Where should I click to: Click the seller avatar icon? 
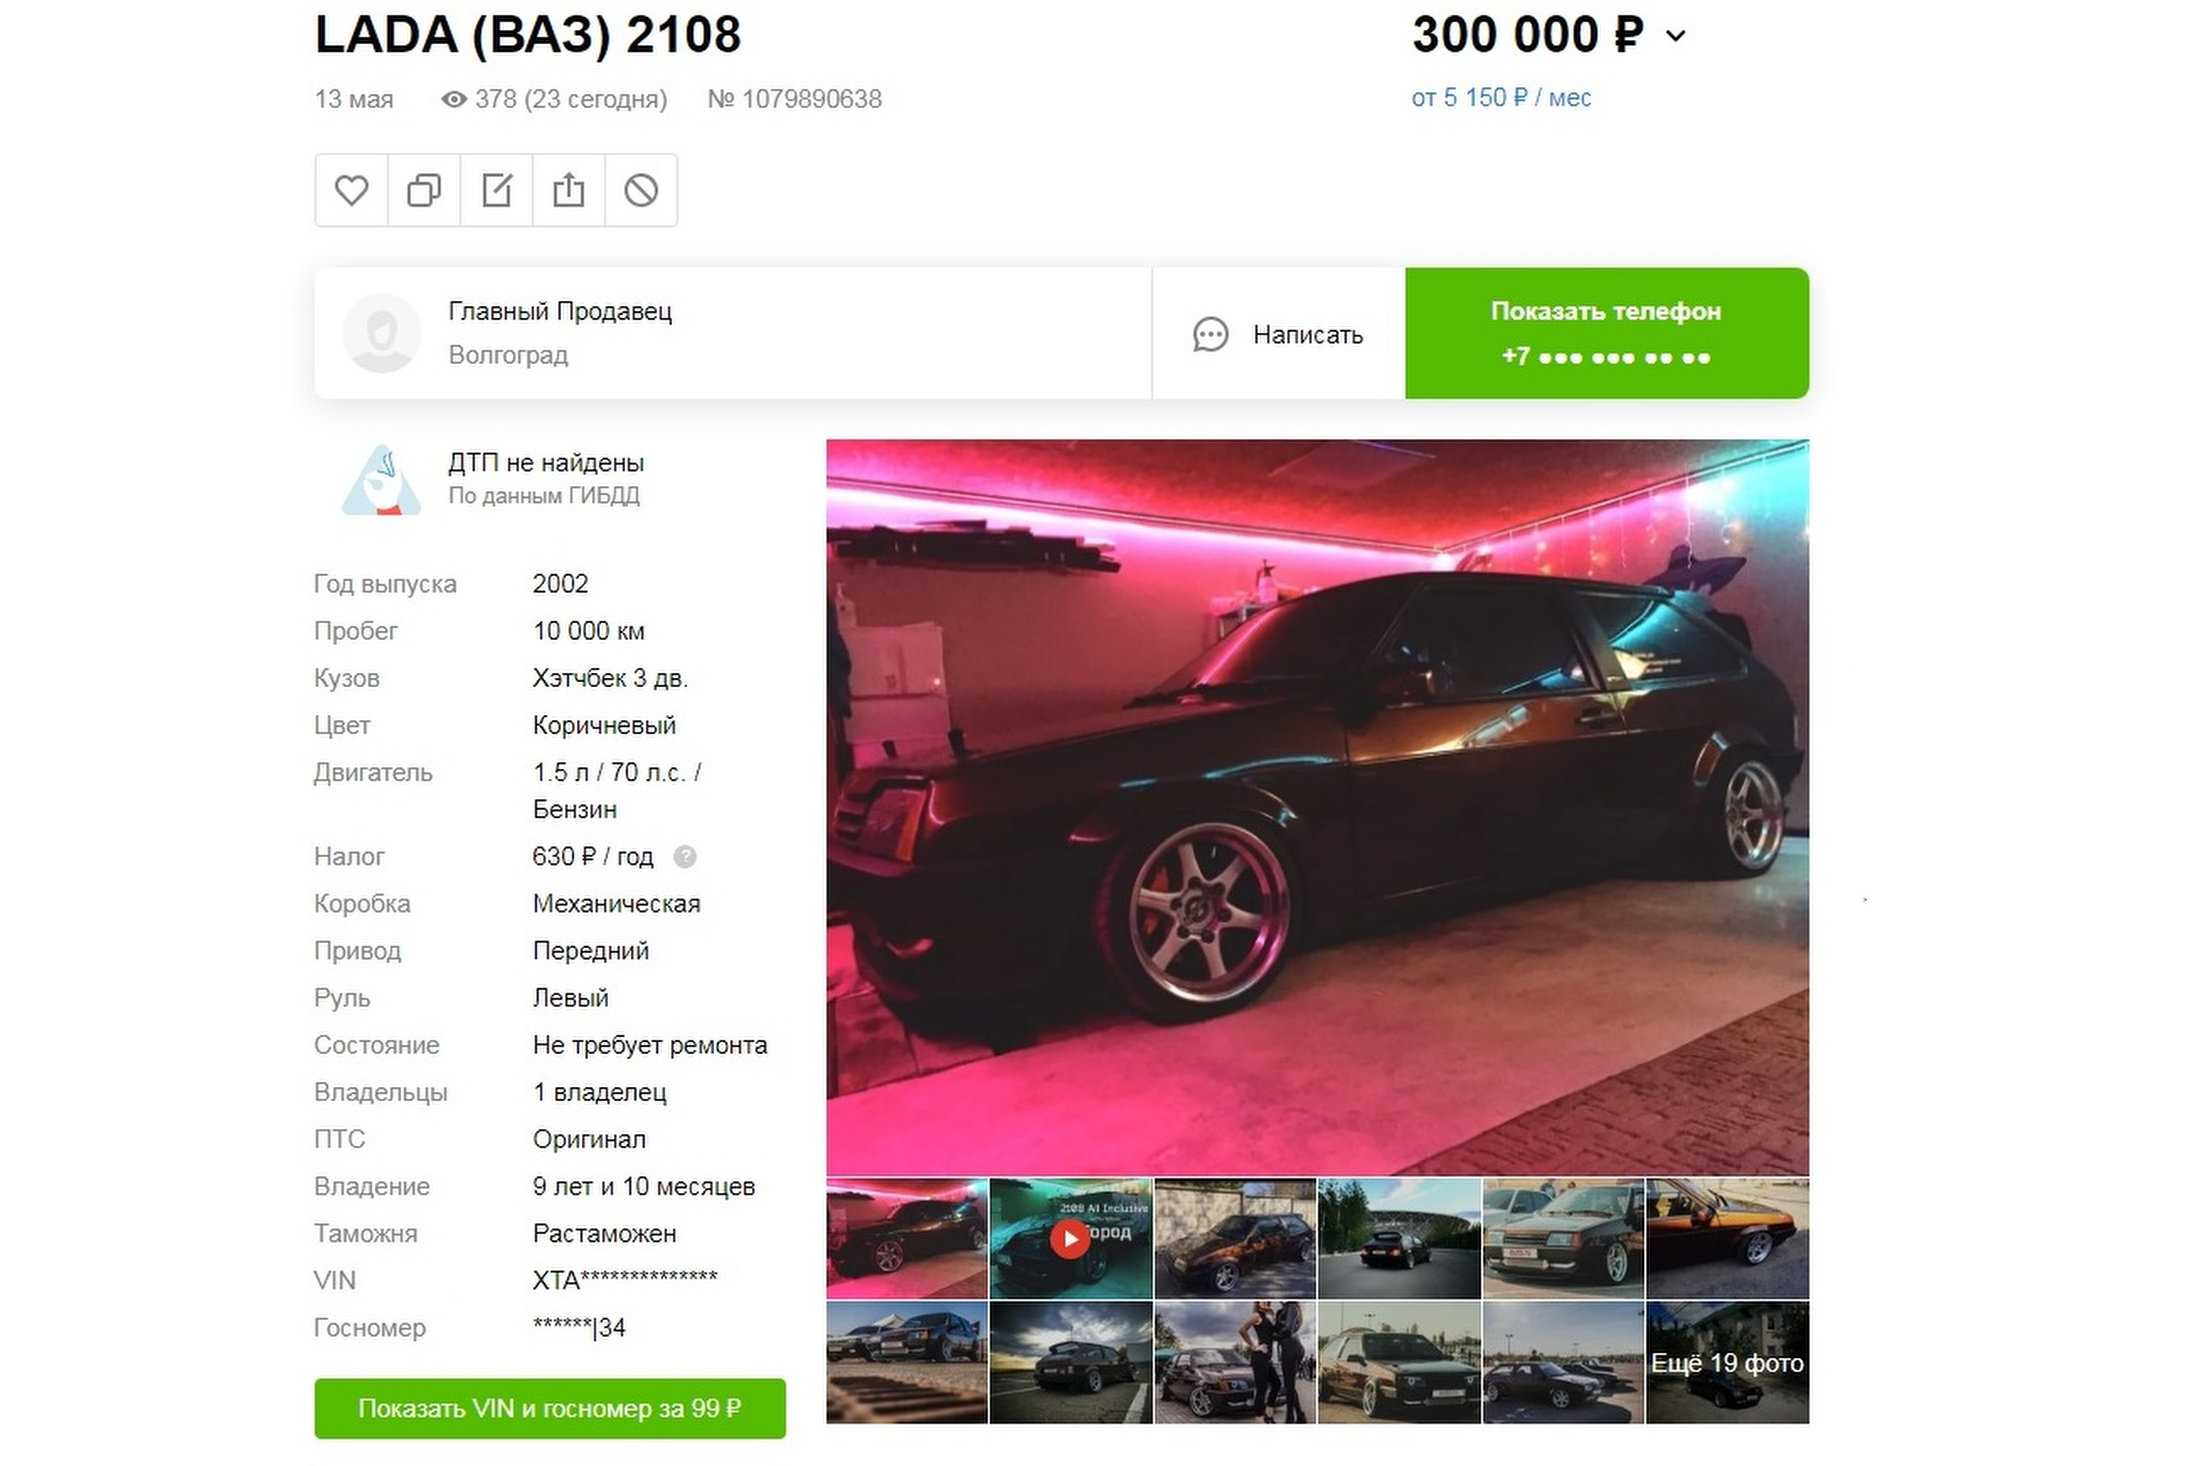(x=381, y=333)
